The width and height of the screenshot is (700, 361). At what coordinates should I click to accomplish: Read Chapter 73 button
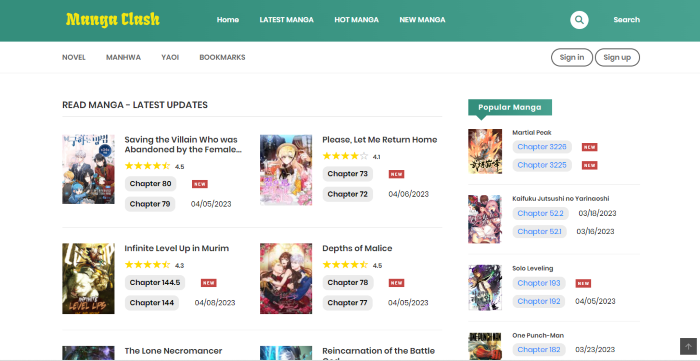point(348,174)
